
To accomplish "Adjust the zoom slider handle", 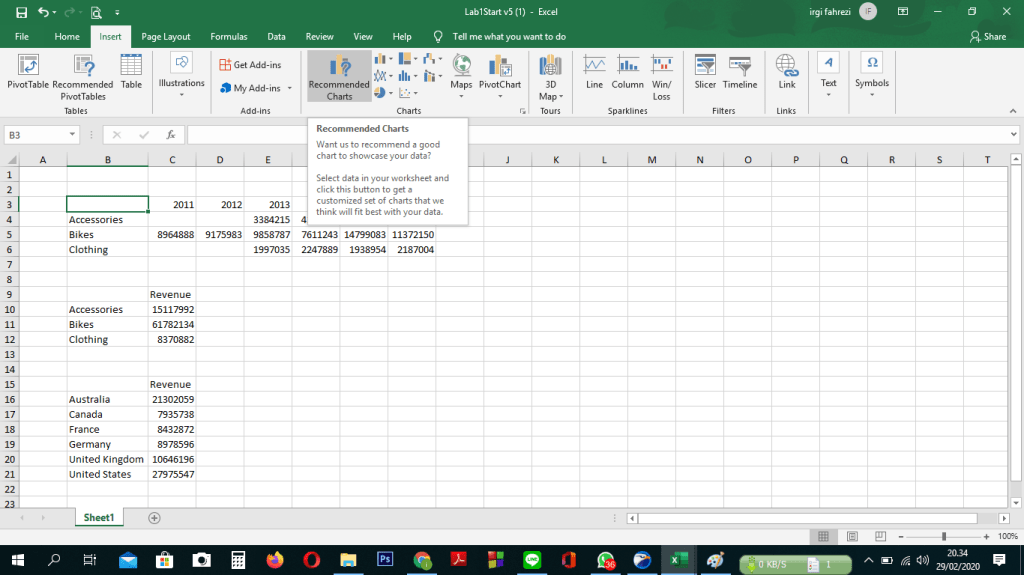I will pyautogui.click(x=943, y=537).
